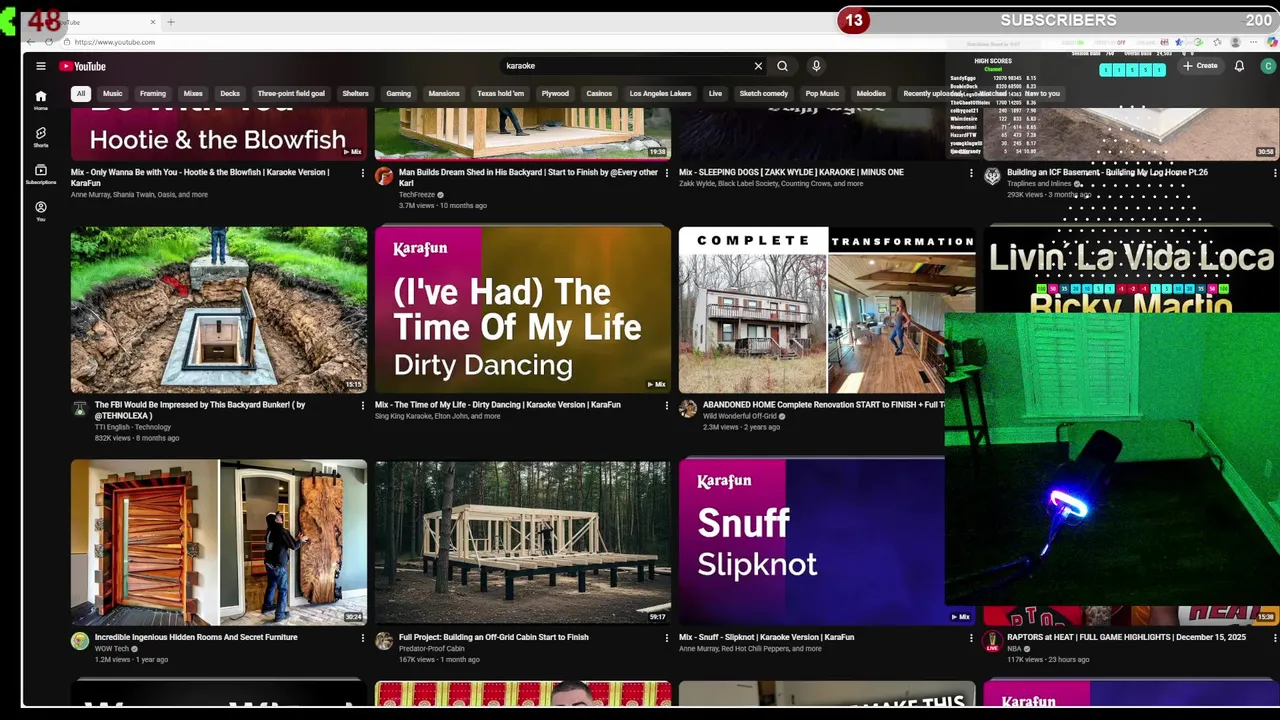Filter by the Gaming chip
1280x720 pixels.
tap(399, 94)
